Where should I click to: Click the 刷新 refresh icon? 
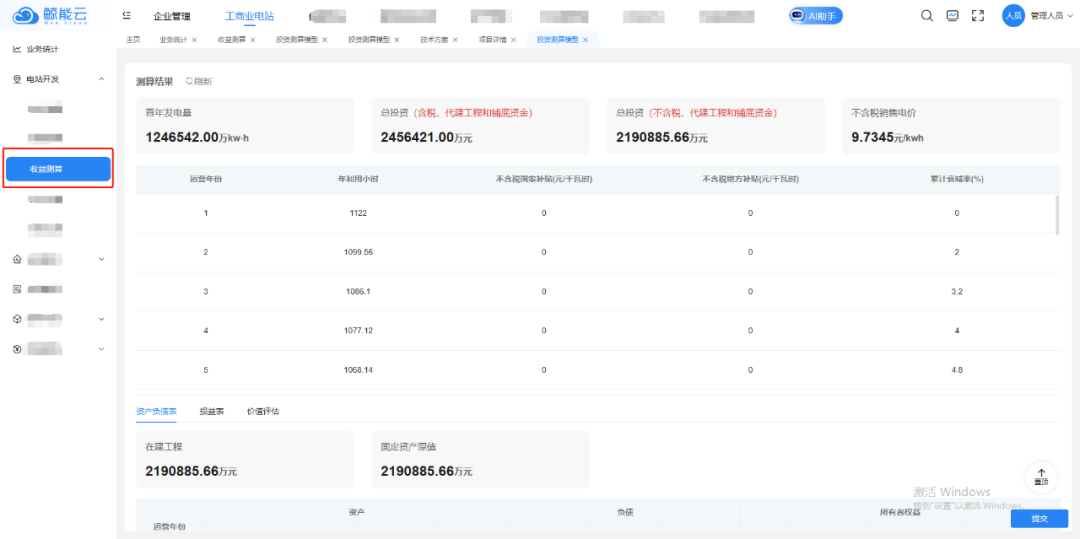click(197, 81)
